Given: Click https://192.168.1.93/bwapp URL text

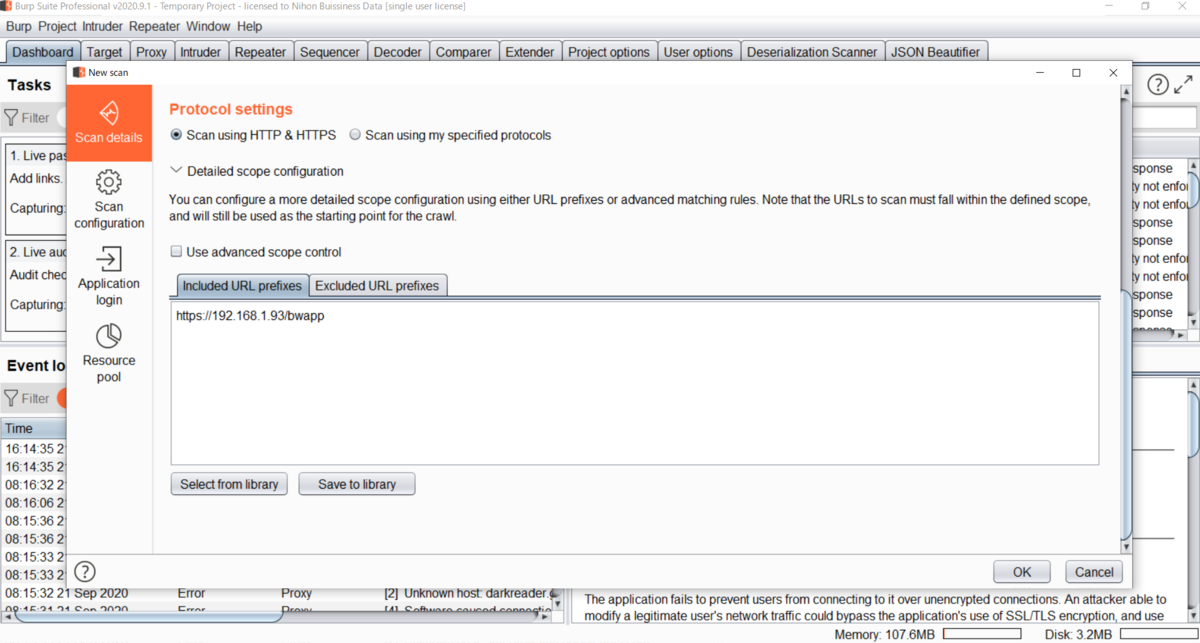Looking at the screenshot, I should (250, 316).
